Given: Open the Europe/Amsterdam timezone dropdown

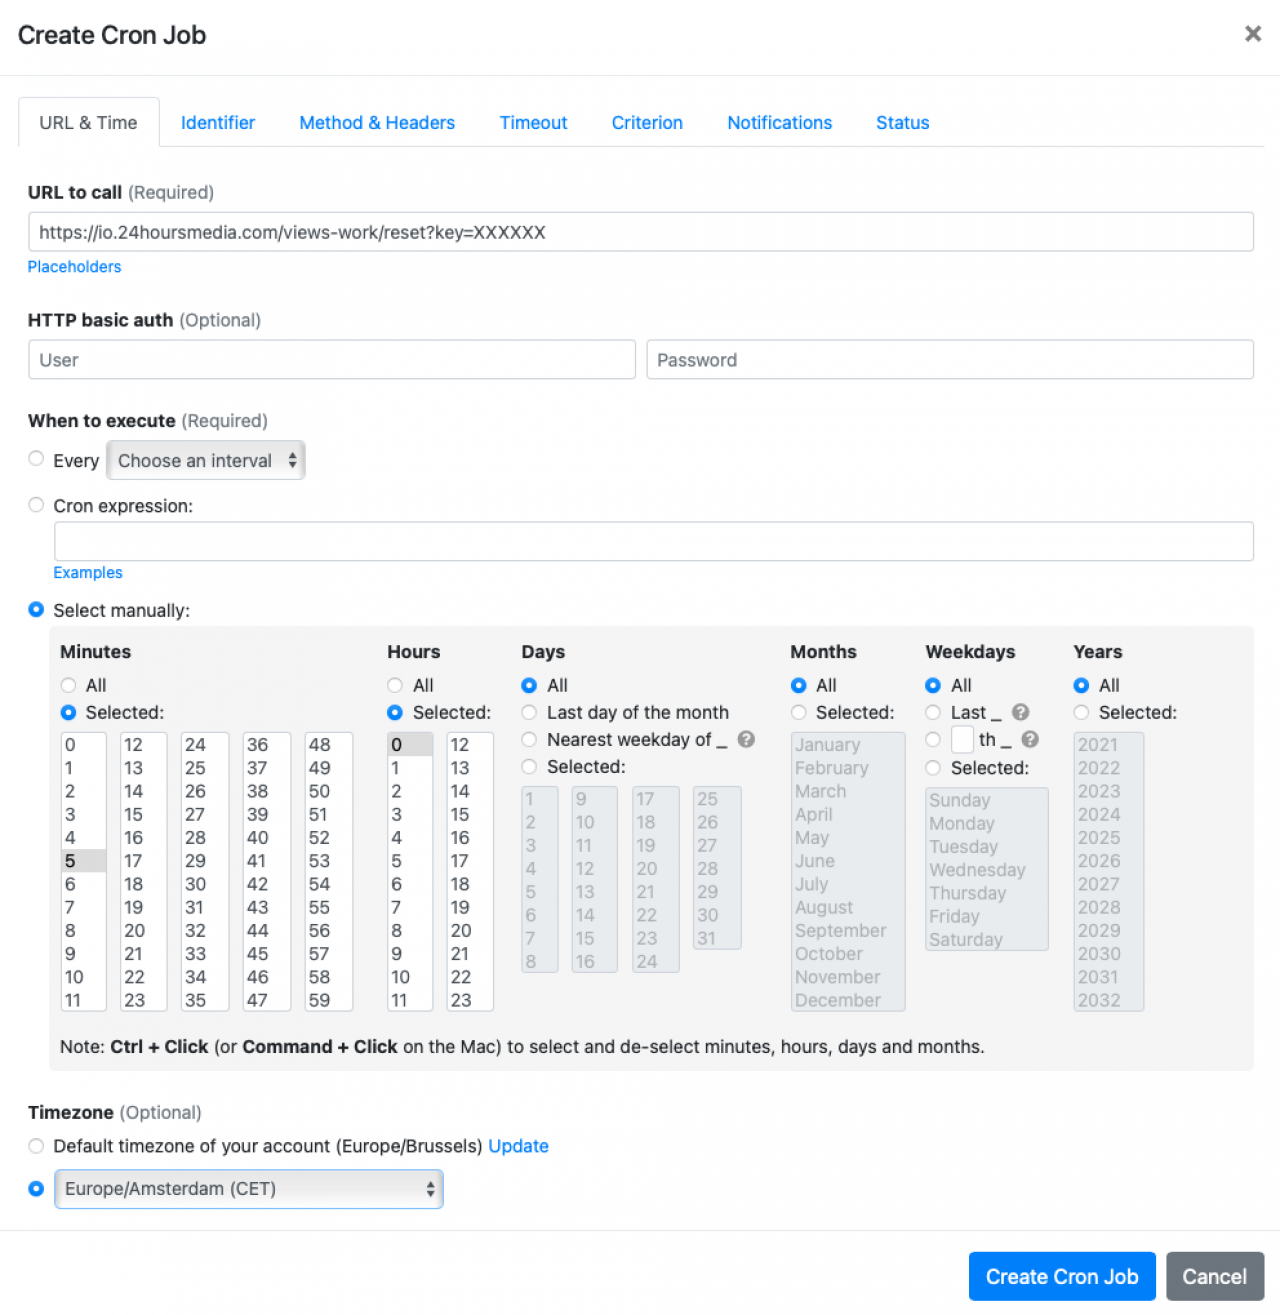Looking at the screenshot, I should tap(249, 1189).
